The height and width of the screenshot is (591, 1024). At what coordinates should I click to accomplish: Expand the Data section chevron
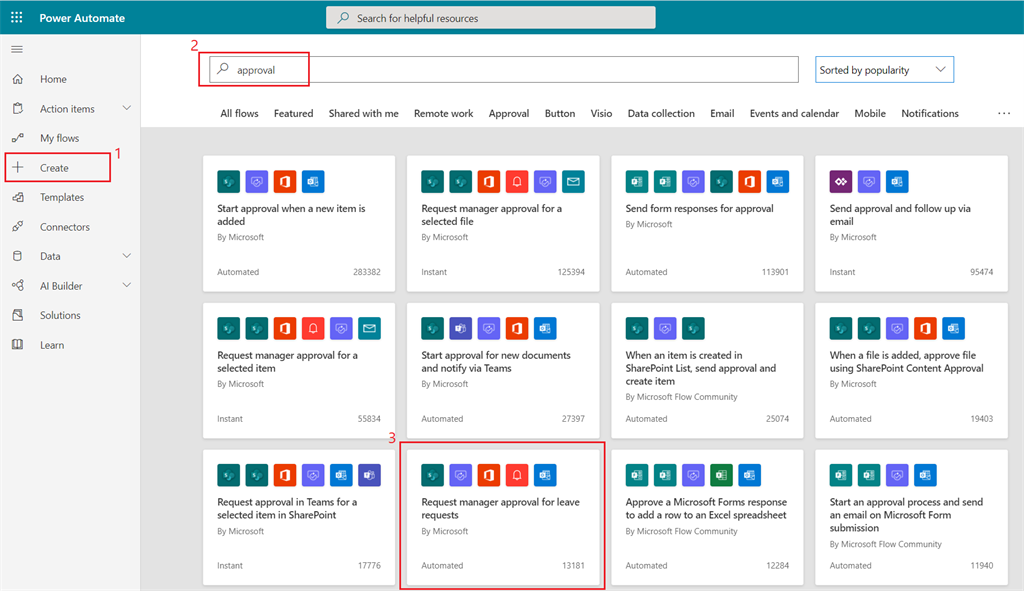pos(127,256)
